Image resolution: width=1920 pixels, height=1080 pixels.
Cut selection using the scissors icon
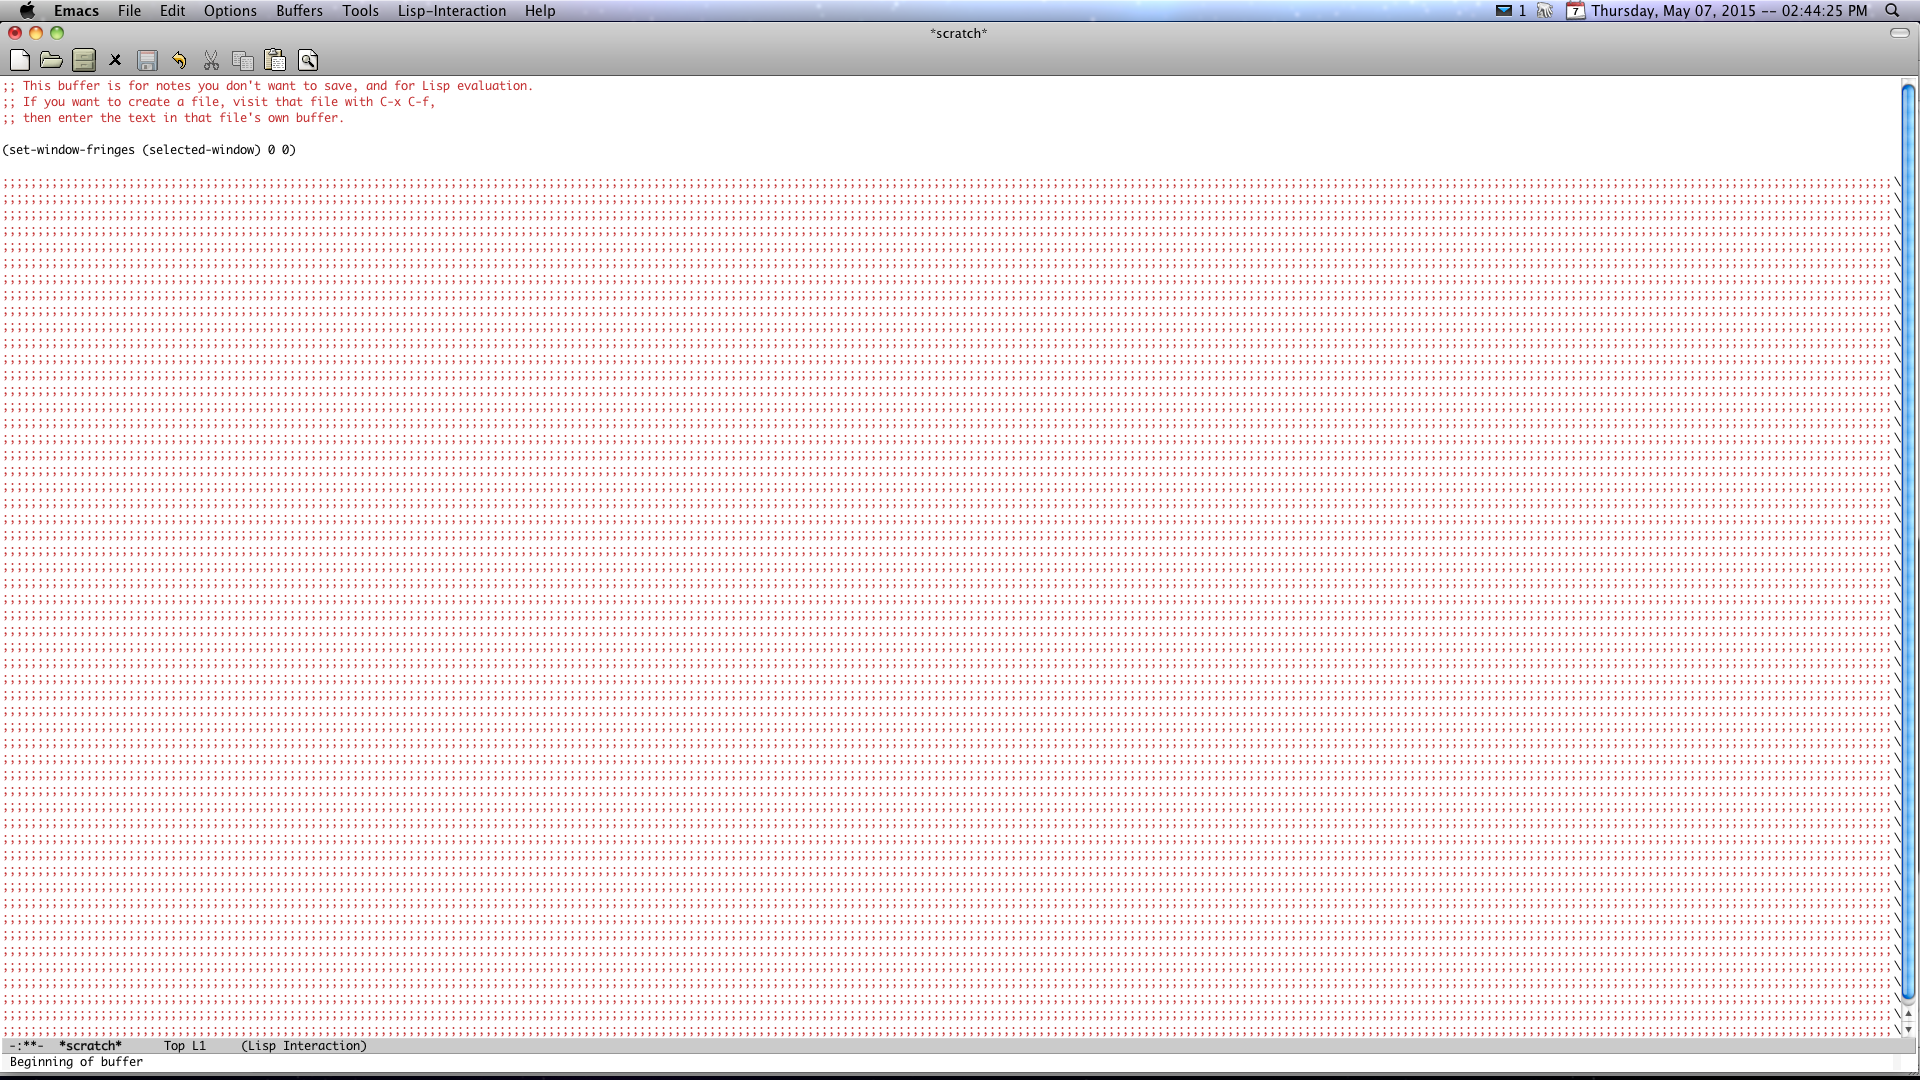point(211,61)
